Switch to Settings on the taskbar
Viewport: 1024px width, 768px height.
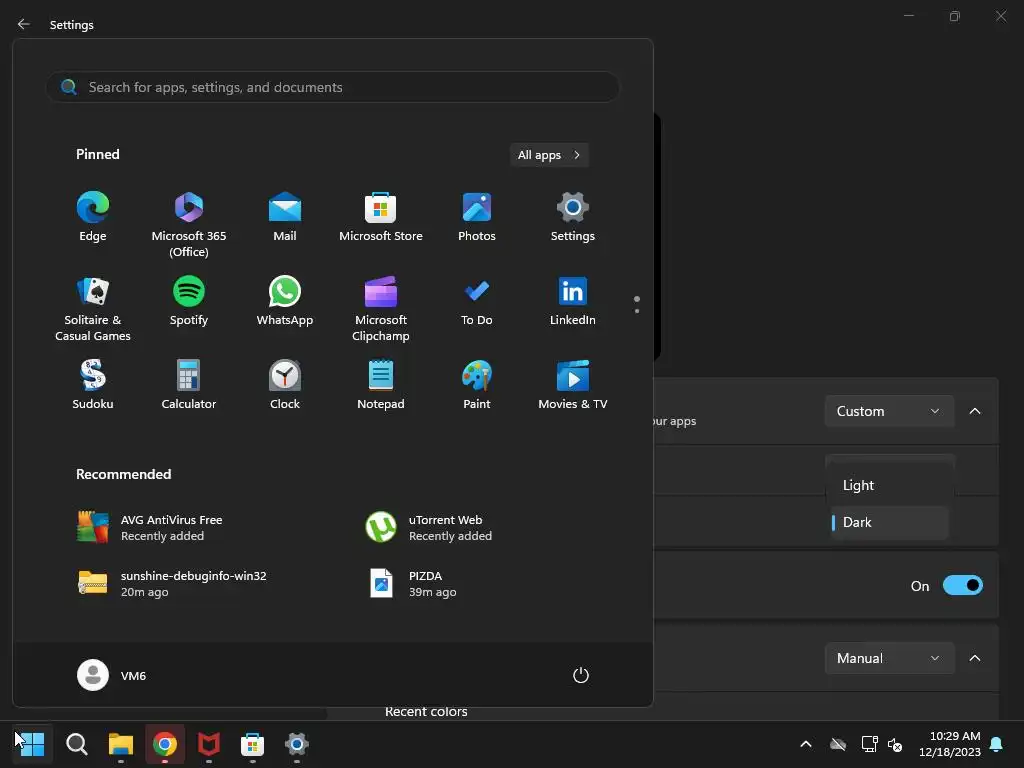click(296, 744)
